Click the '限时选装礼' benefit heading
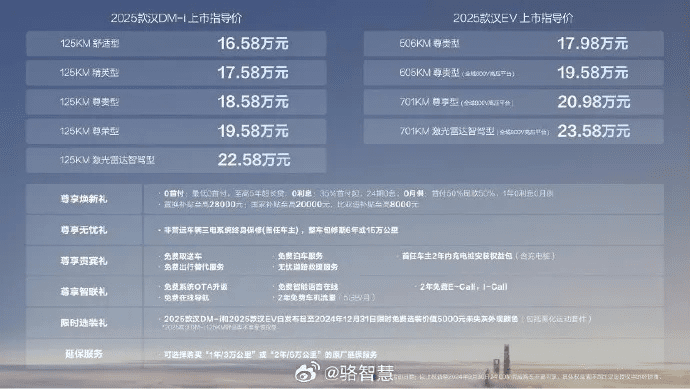 tap(84, 323)
